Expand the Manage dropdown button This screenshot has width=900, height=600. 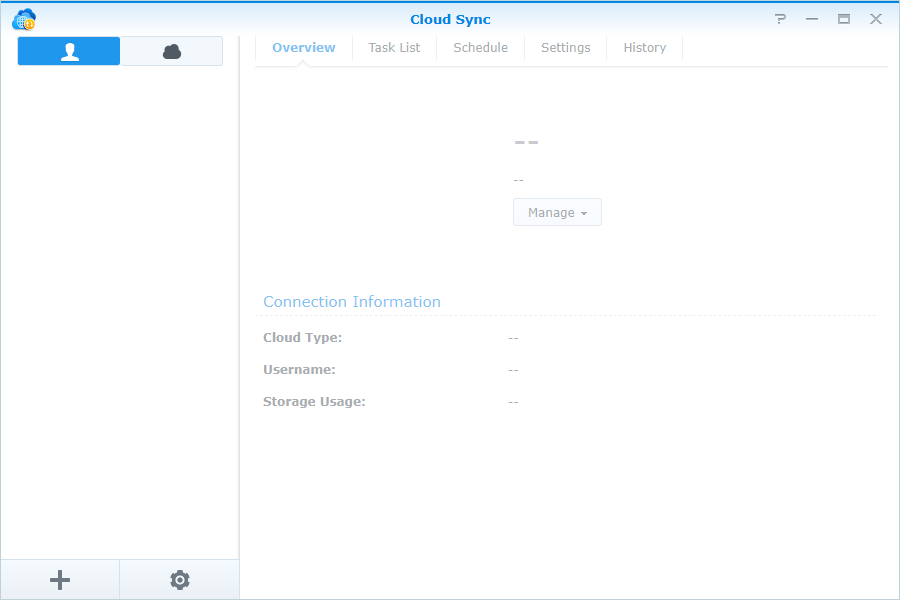pos(557,212)
